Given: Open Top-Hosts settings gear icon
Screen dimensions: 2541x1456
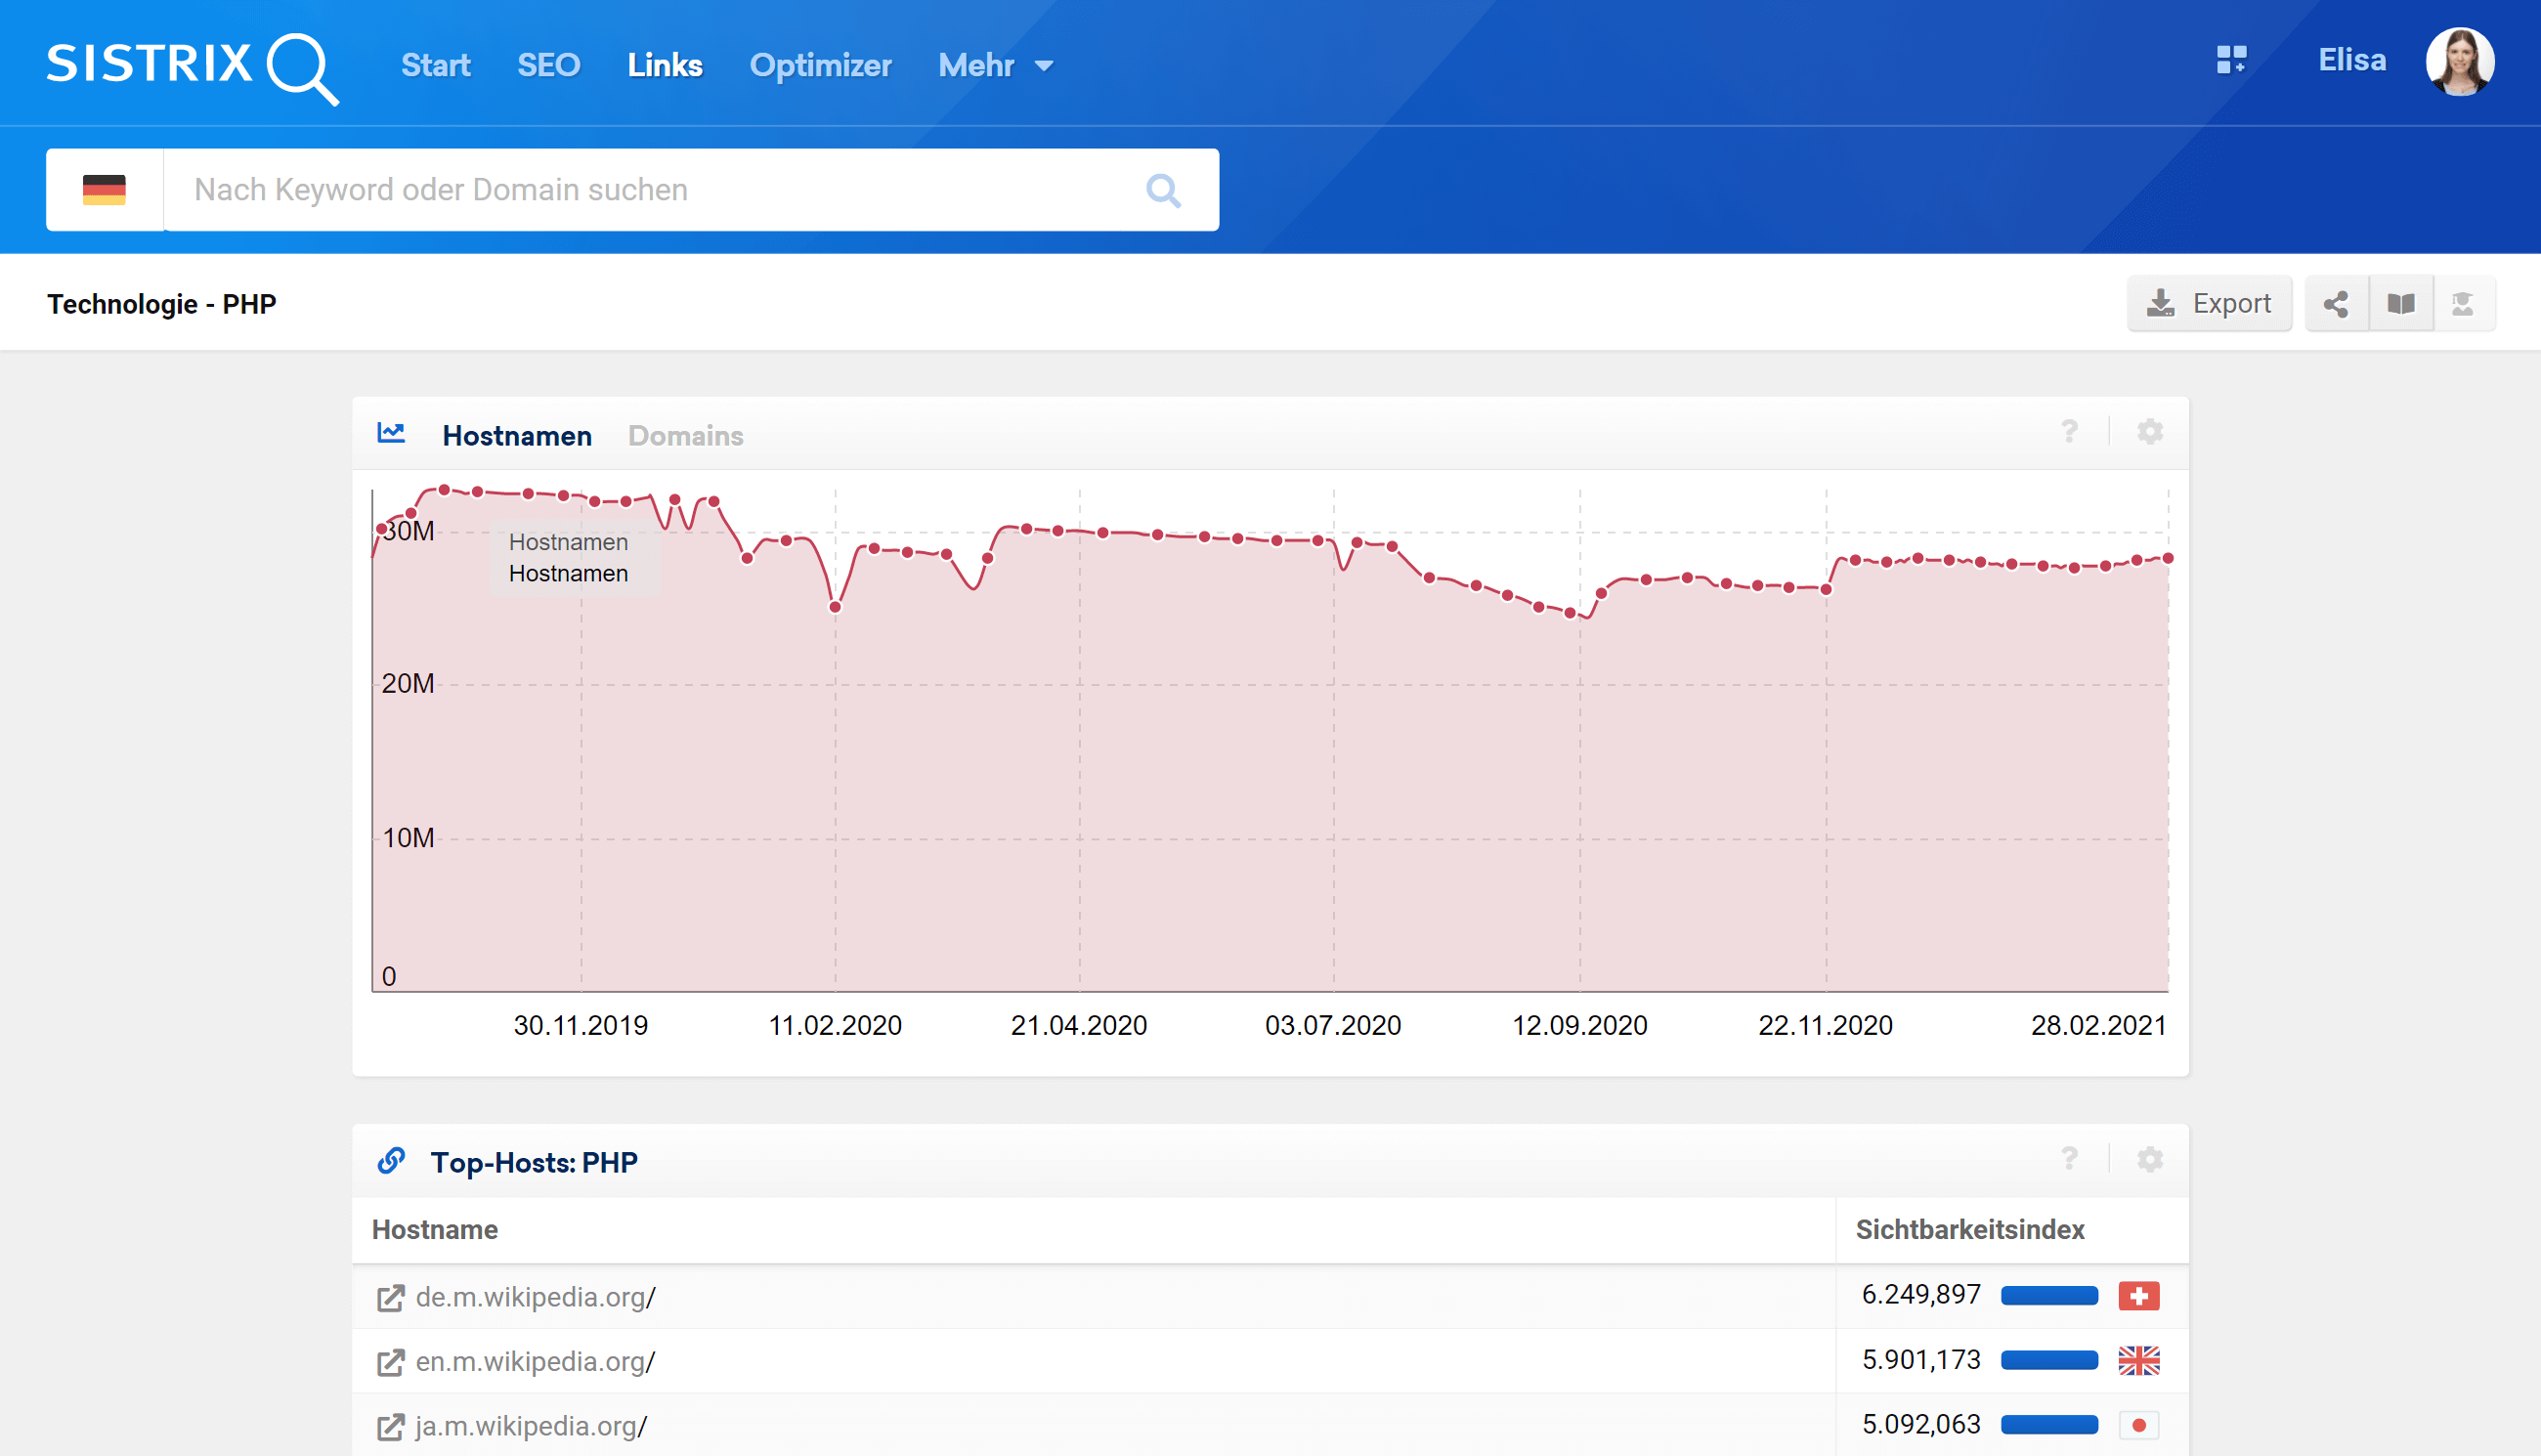Looking at the screenshot, I should click(2150, 1159).
